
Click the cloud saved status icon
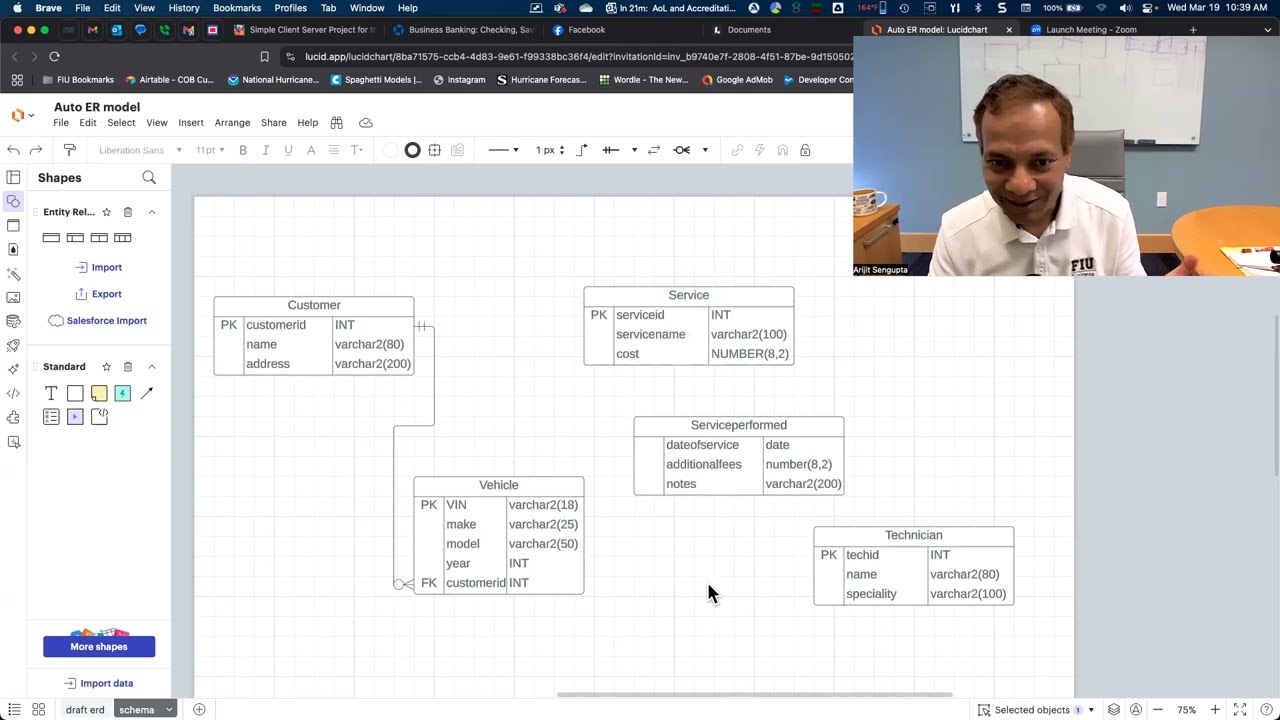tap(366, 123)
